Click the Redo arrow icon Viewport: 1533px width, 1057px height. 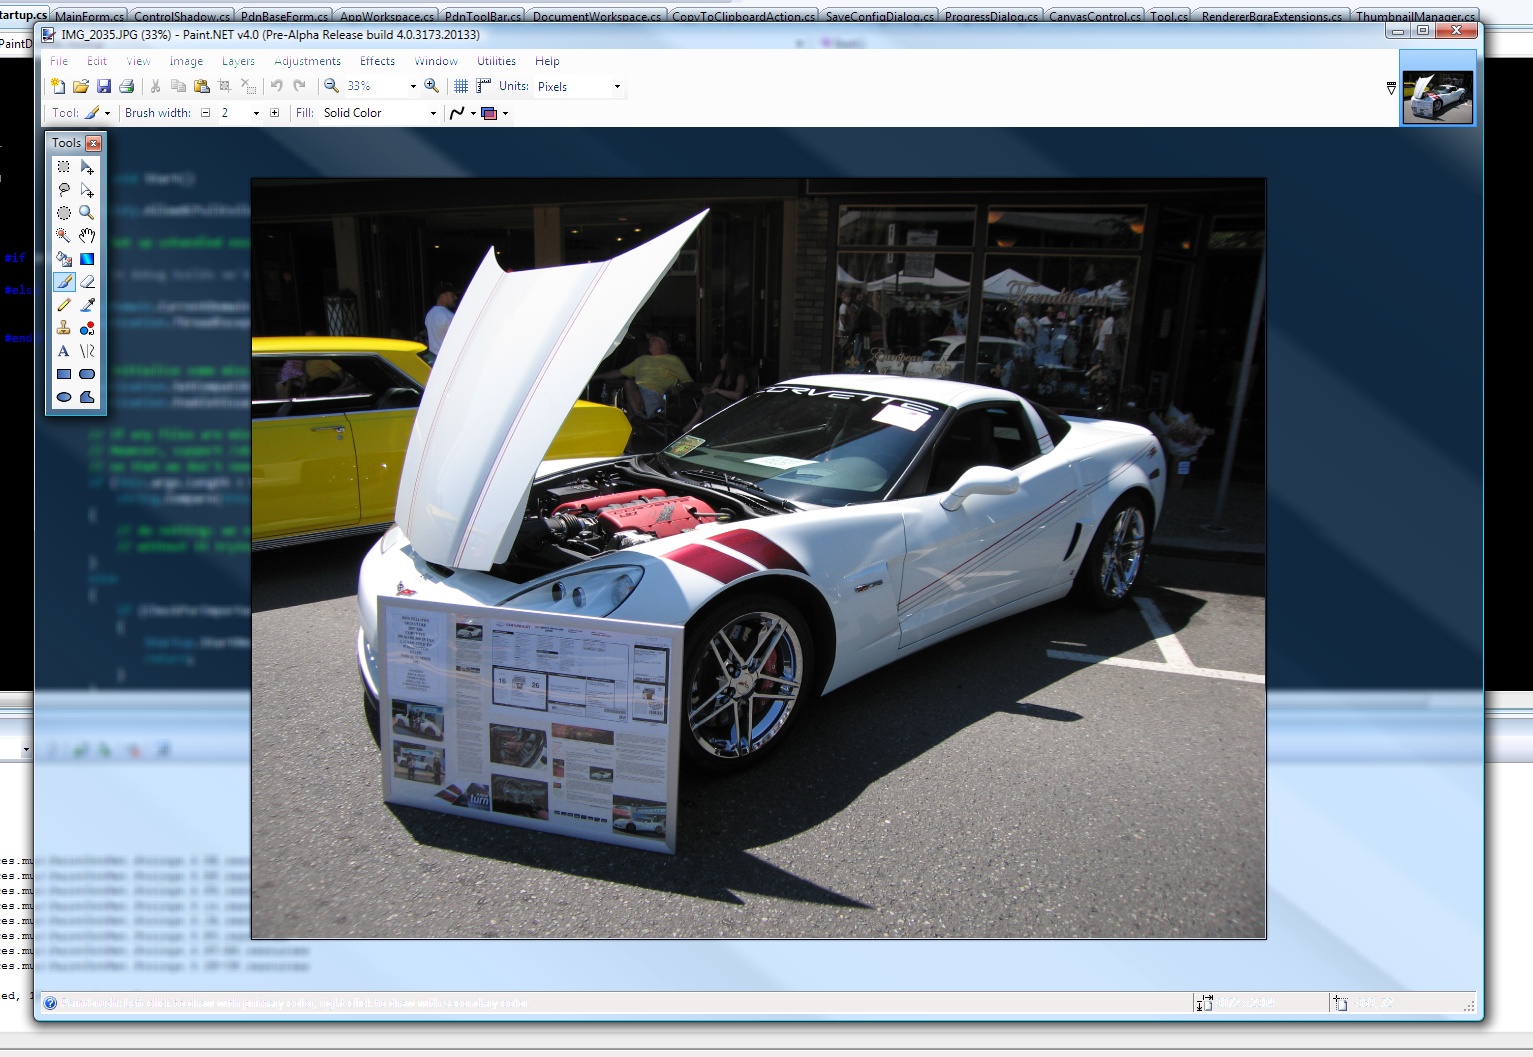point(299,86)
